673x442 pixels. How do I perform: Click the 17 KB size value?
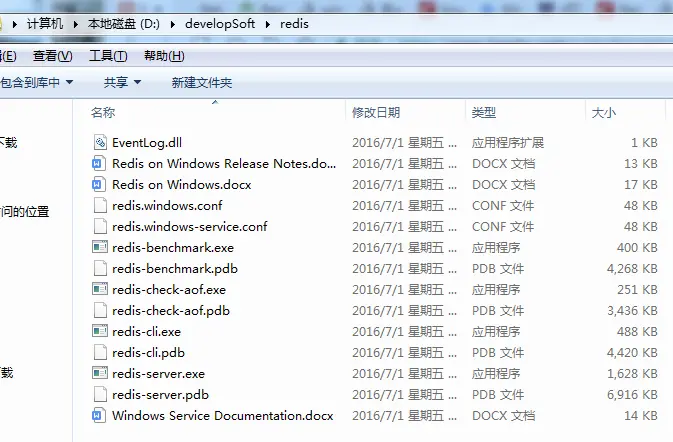click(x=641, y=185)
